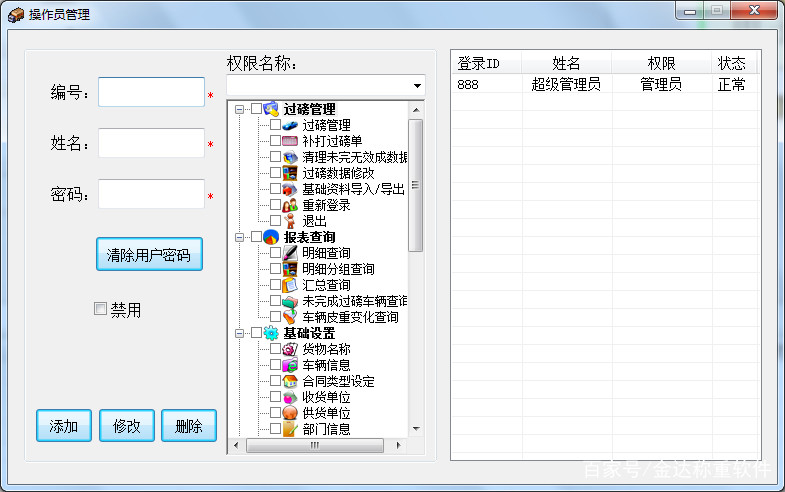Click the 退出 person icon
785x492 pixels.
tap(290, 221)
